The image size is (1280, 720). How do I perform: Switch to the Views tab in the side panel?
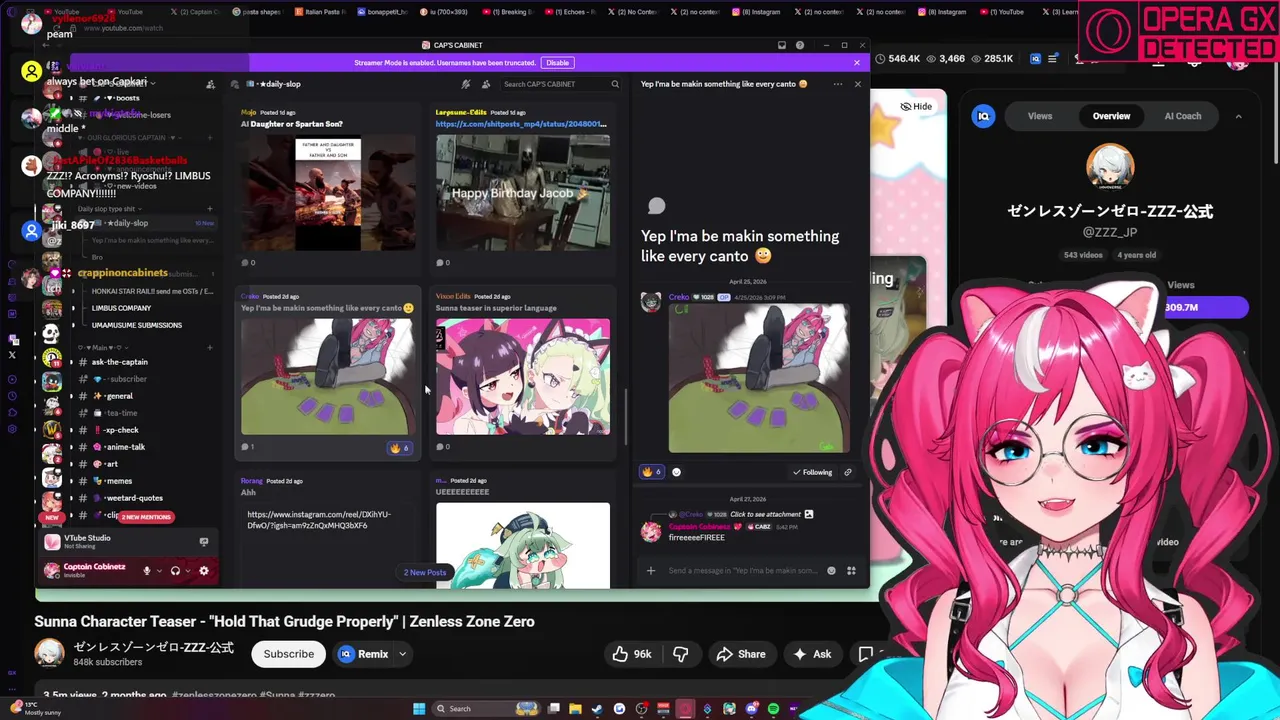click(x=1040, y=116)
